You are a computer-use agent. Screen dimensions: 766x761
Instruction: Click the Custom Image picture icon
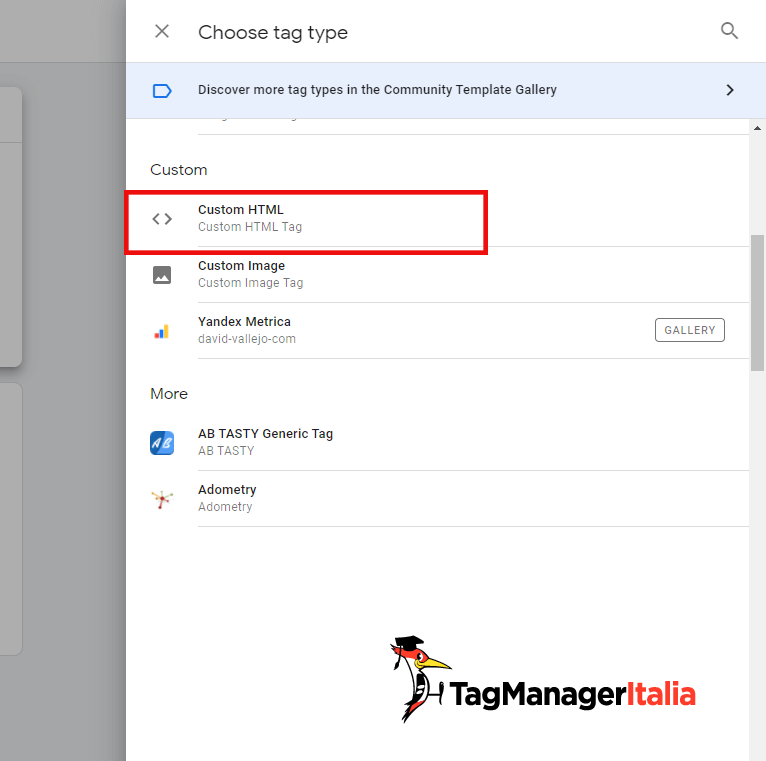coord(162,275)
